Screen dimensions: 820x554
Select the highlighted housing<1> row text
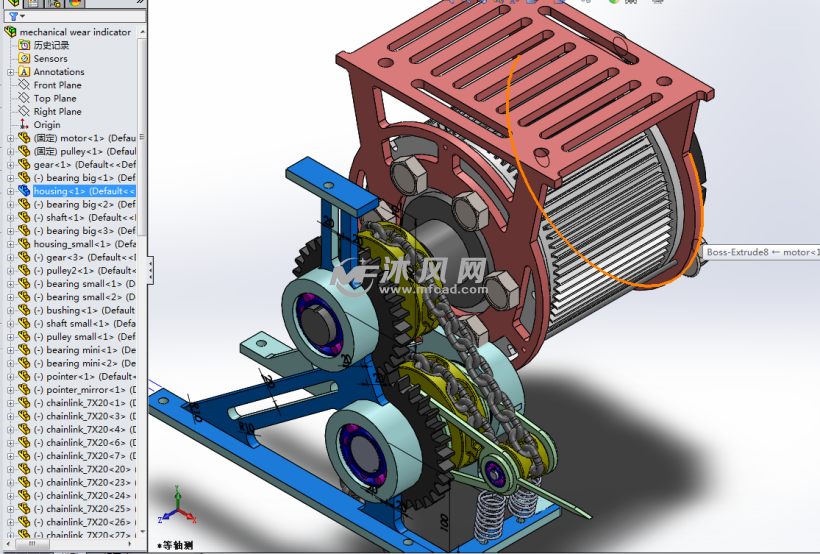pyautogui.click(x=84, y=191)
